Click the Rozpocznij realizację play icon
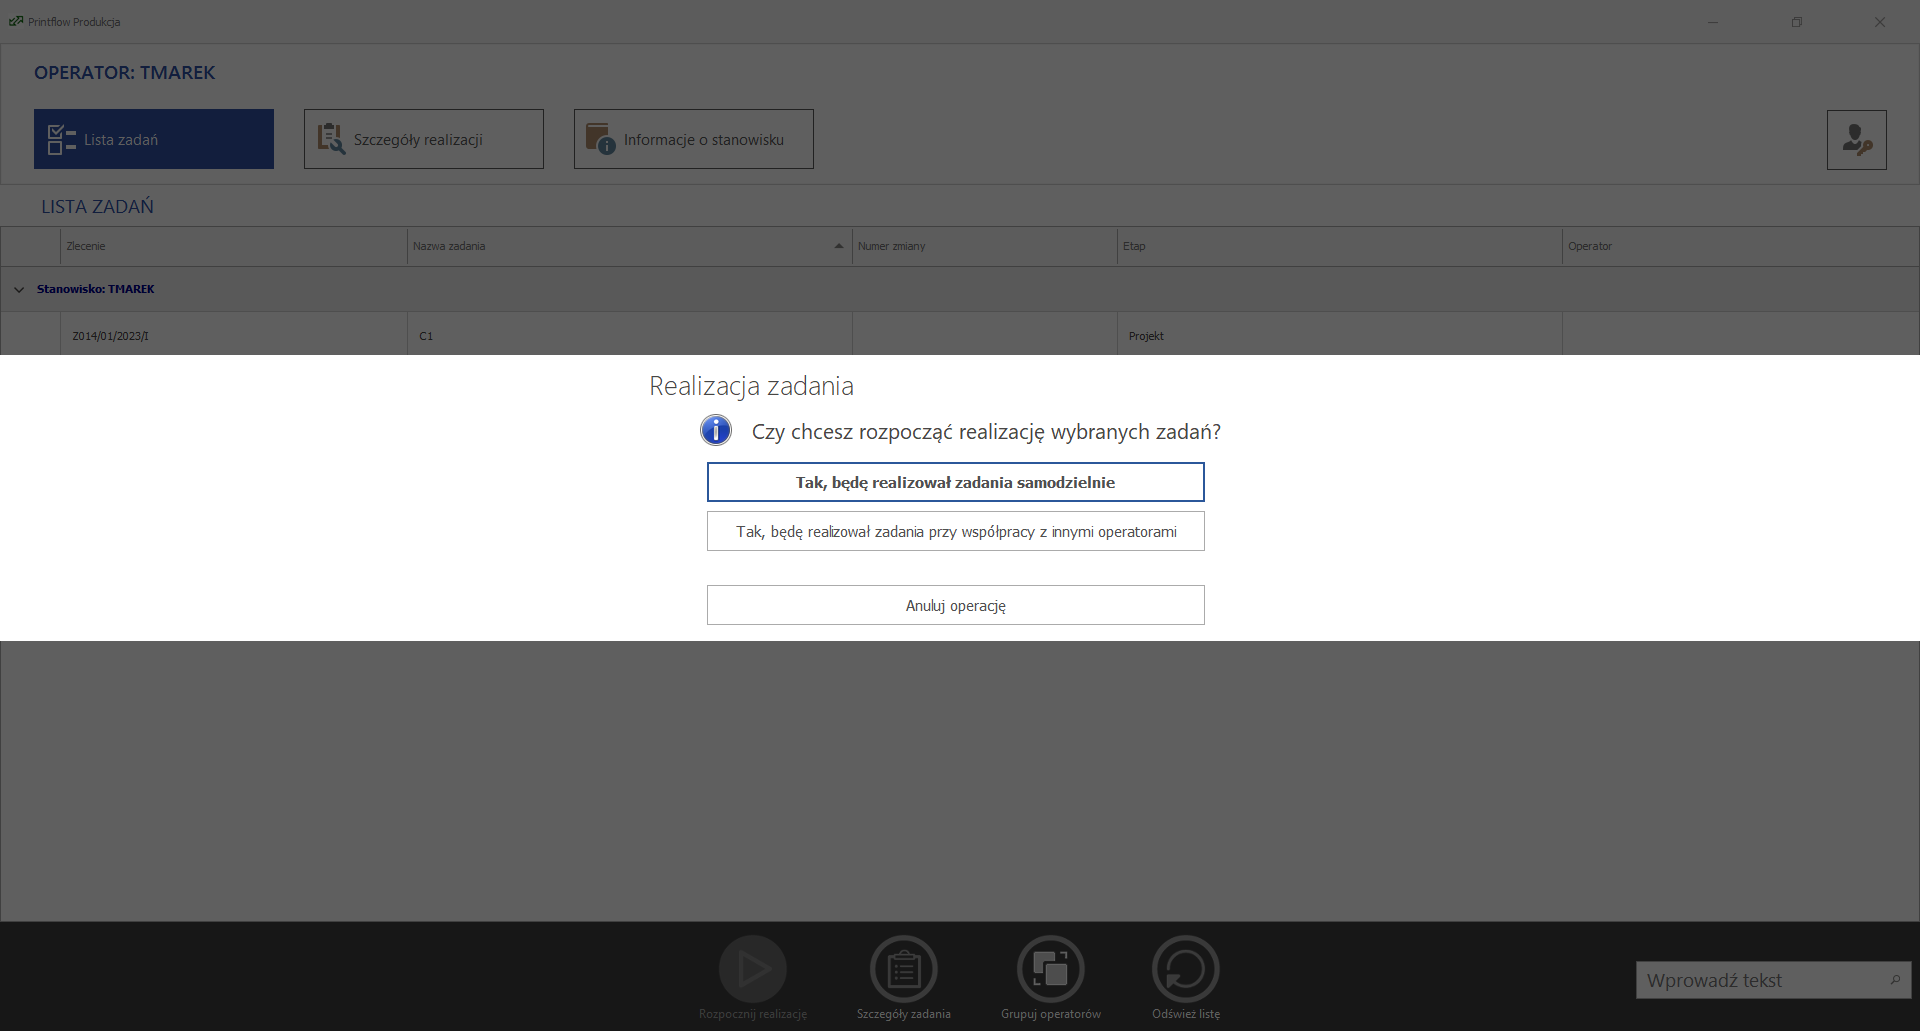Screen dimensions: 1920x1032 753,969
